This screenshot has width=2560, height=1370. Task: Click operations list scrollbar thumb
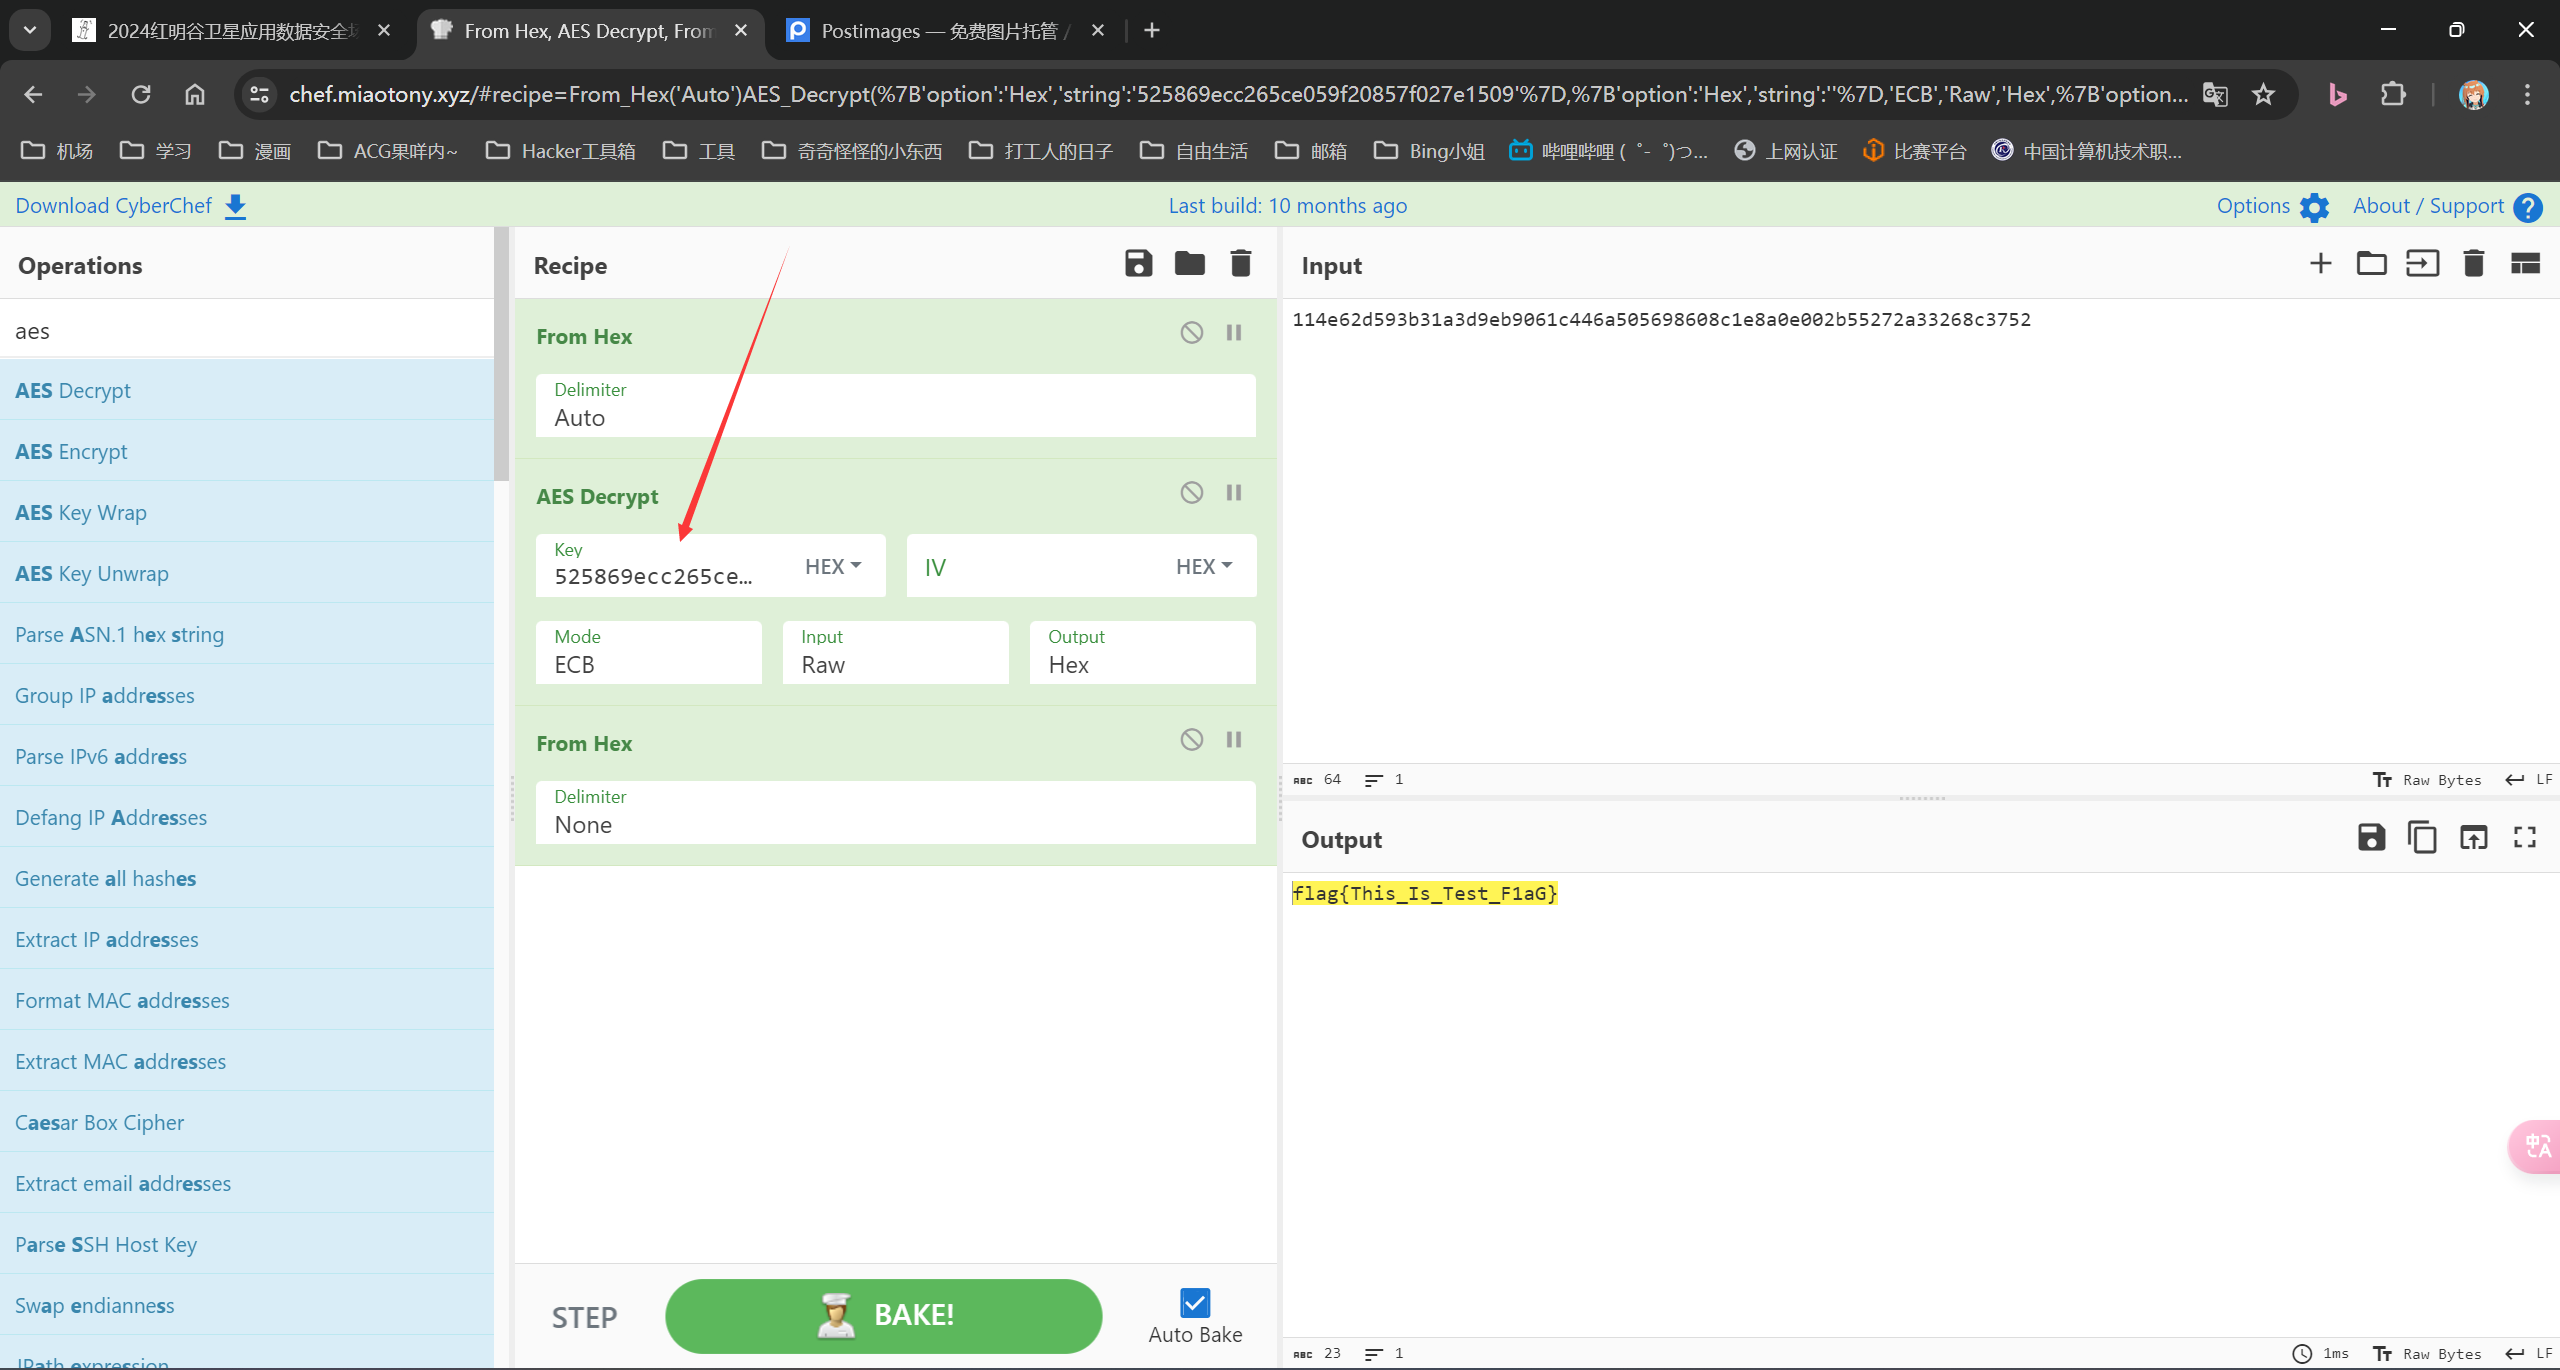coord(501,355)
